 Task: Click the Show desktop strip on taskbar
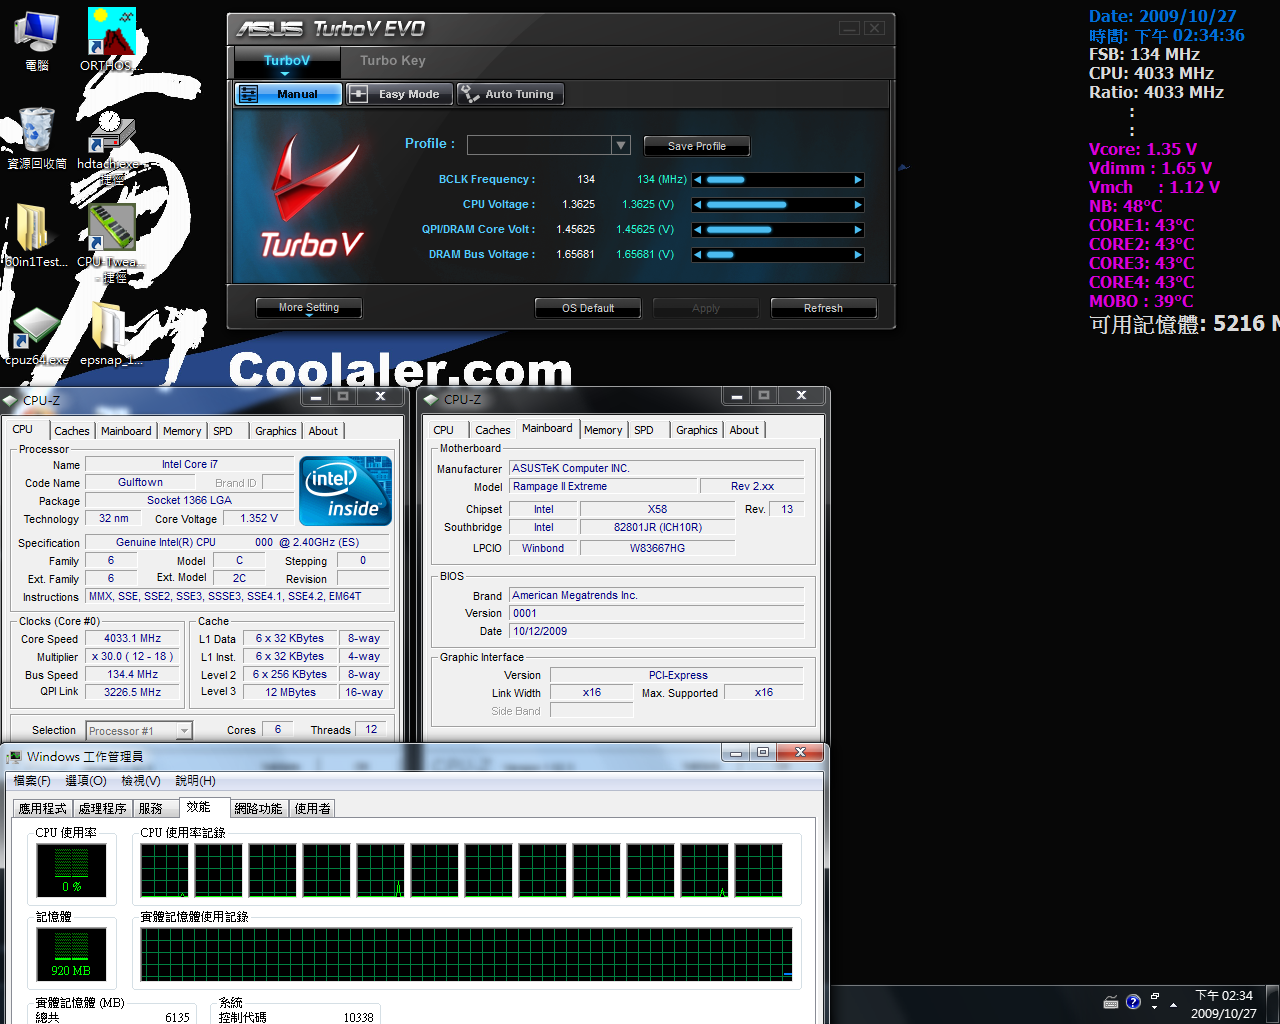[1272, 1004]
